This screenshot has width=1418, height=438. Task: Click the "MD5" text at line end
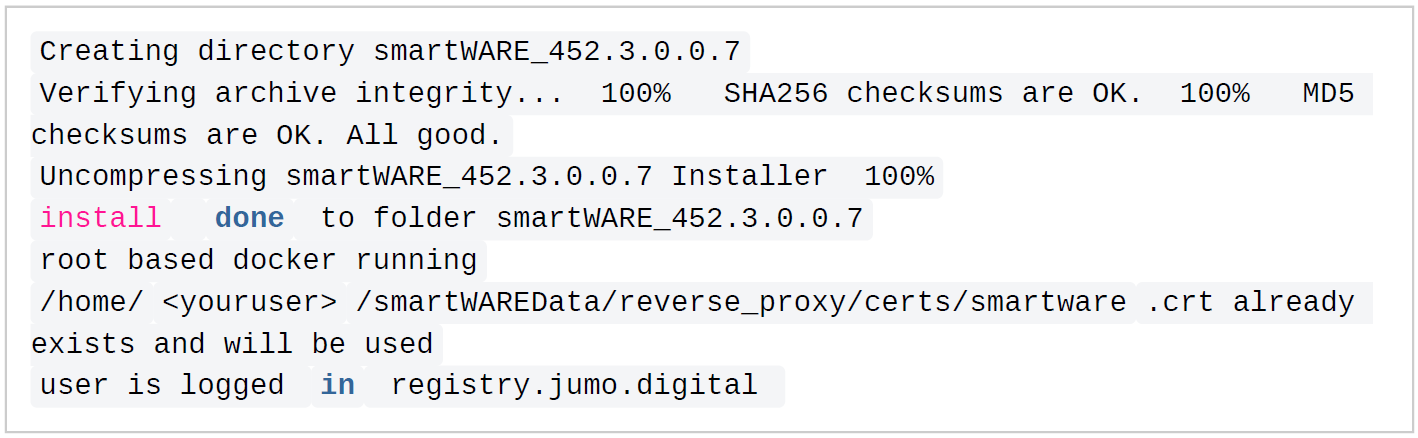pos(1327,93)
